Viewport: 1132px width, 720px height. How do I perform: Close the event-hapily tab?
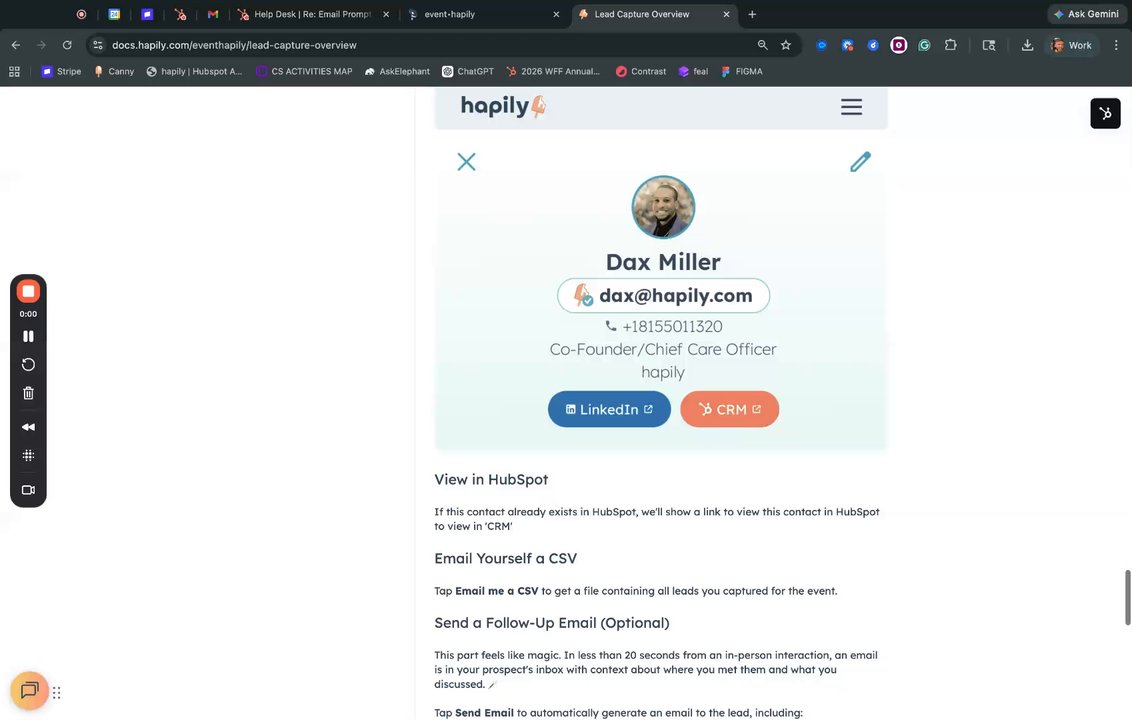tap(556, 14)
